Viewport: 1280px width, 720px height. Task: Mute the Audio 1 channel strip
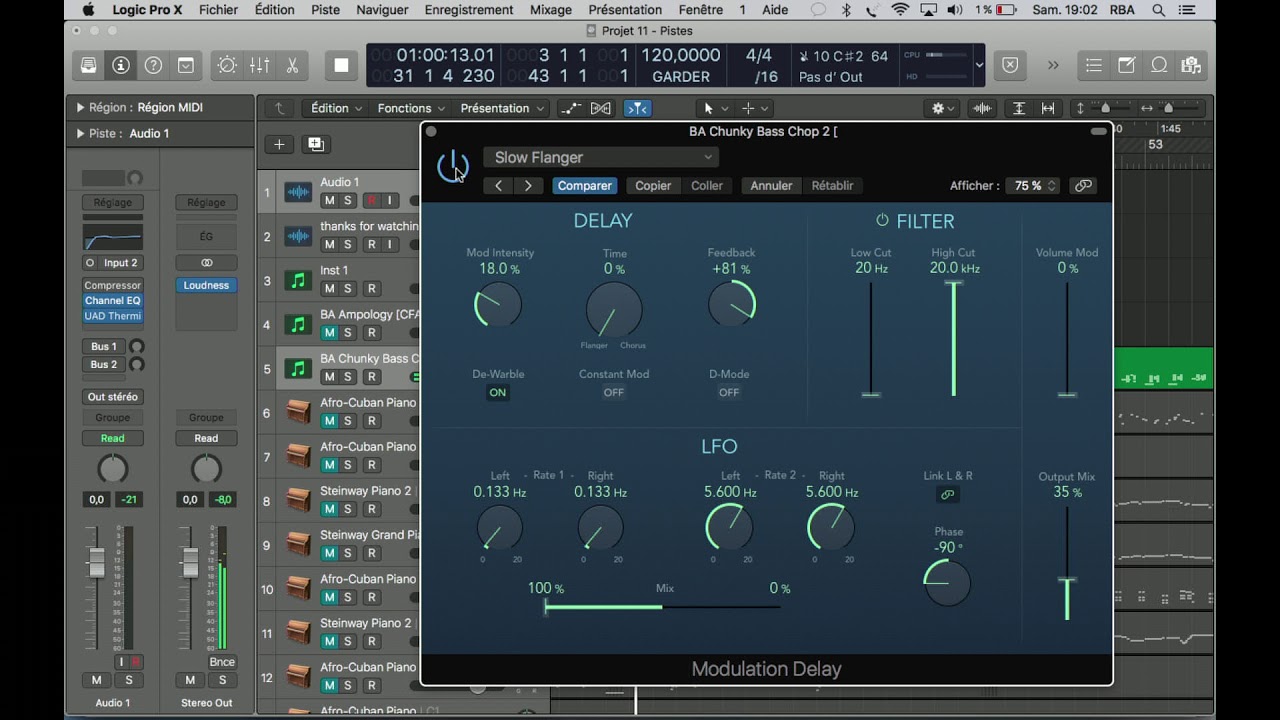pos(96,680)
